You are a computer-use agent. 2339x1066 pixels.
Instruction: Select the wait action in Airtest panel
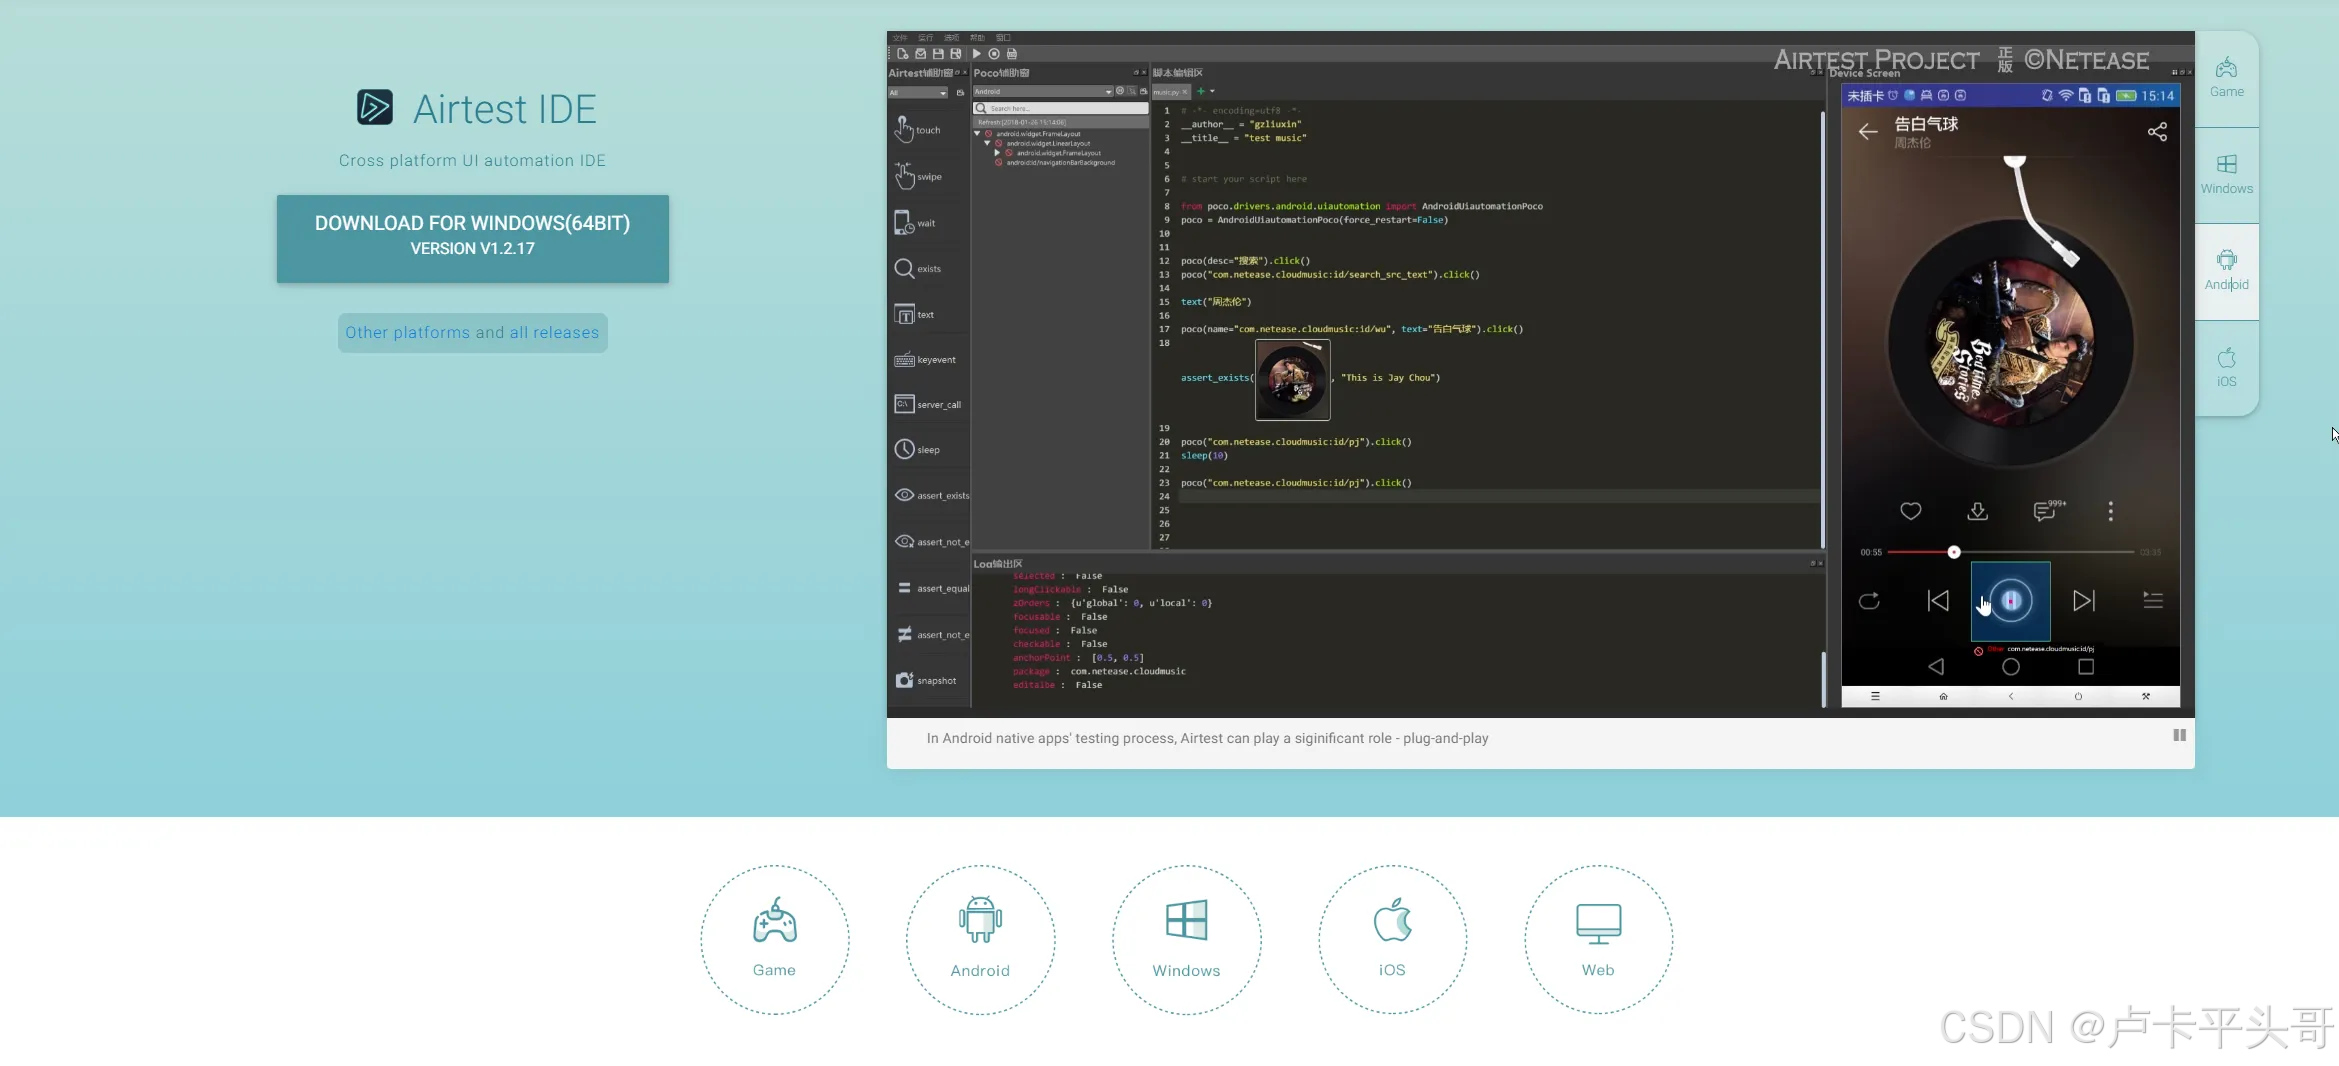[x=915, y=223]
